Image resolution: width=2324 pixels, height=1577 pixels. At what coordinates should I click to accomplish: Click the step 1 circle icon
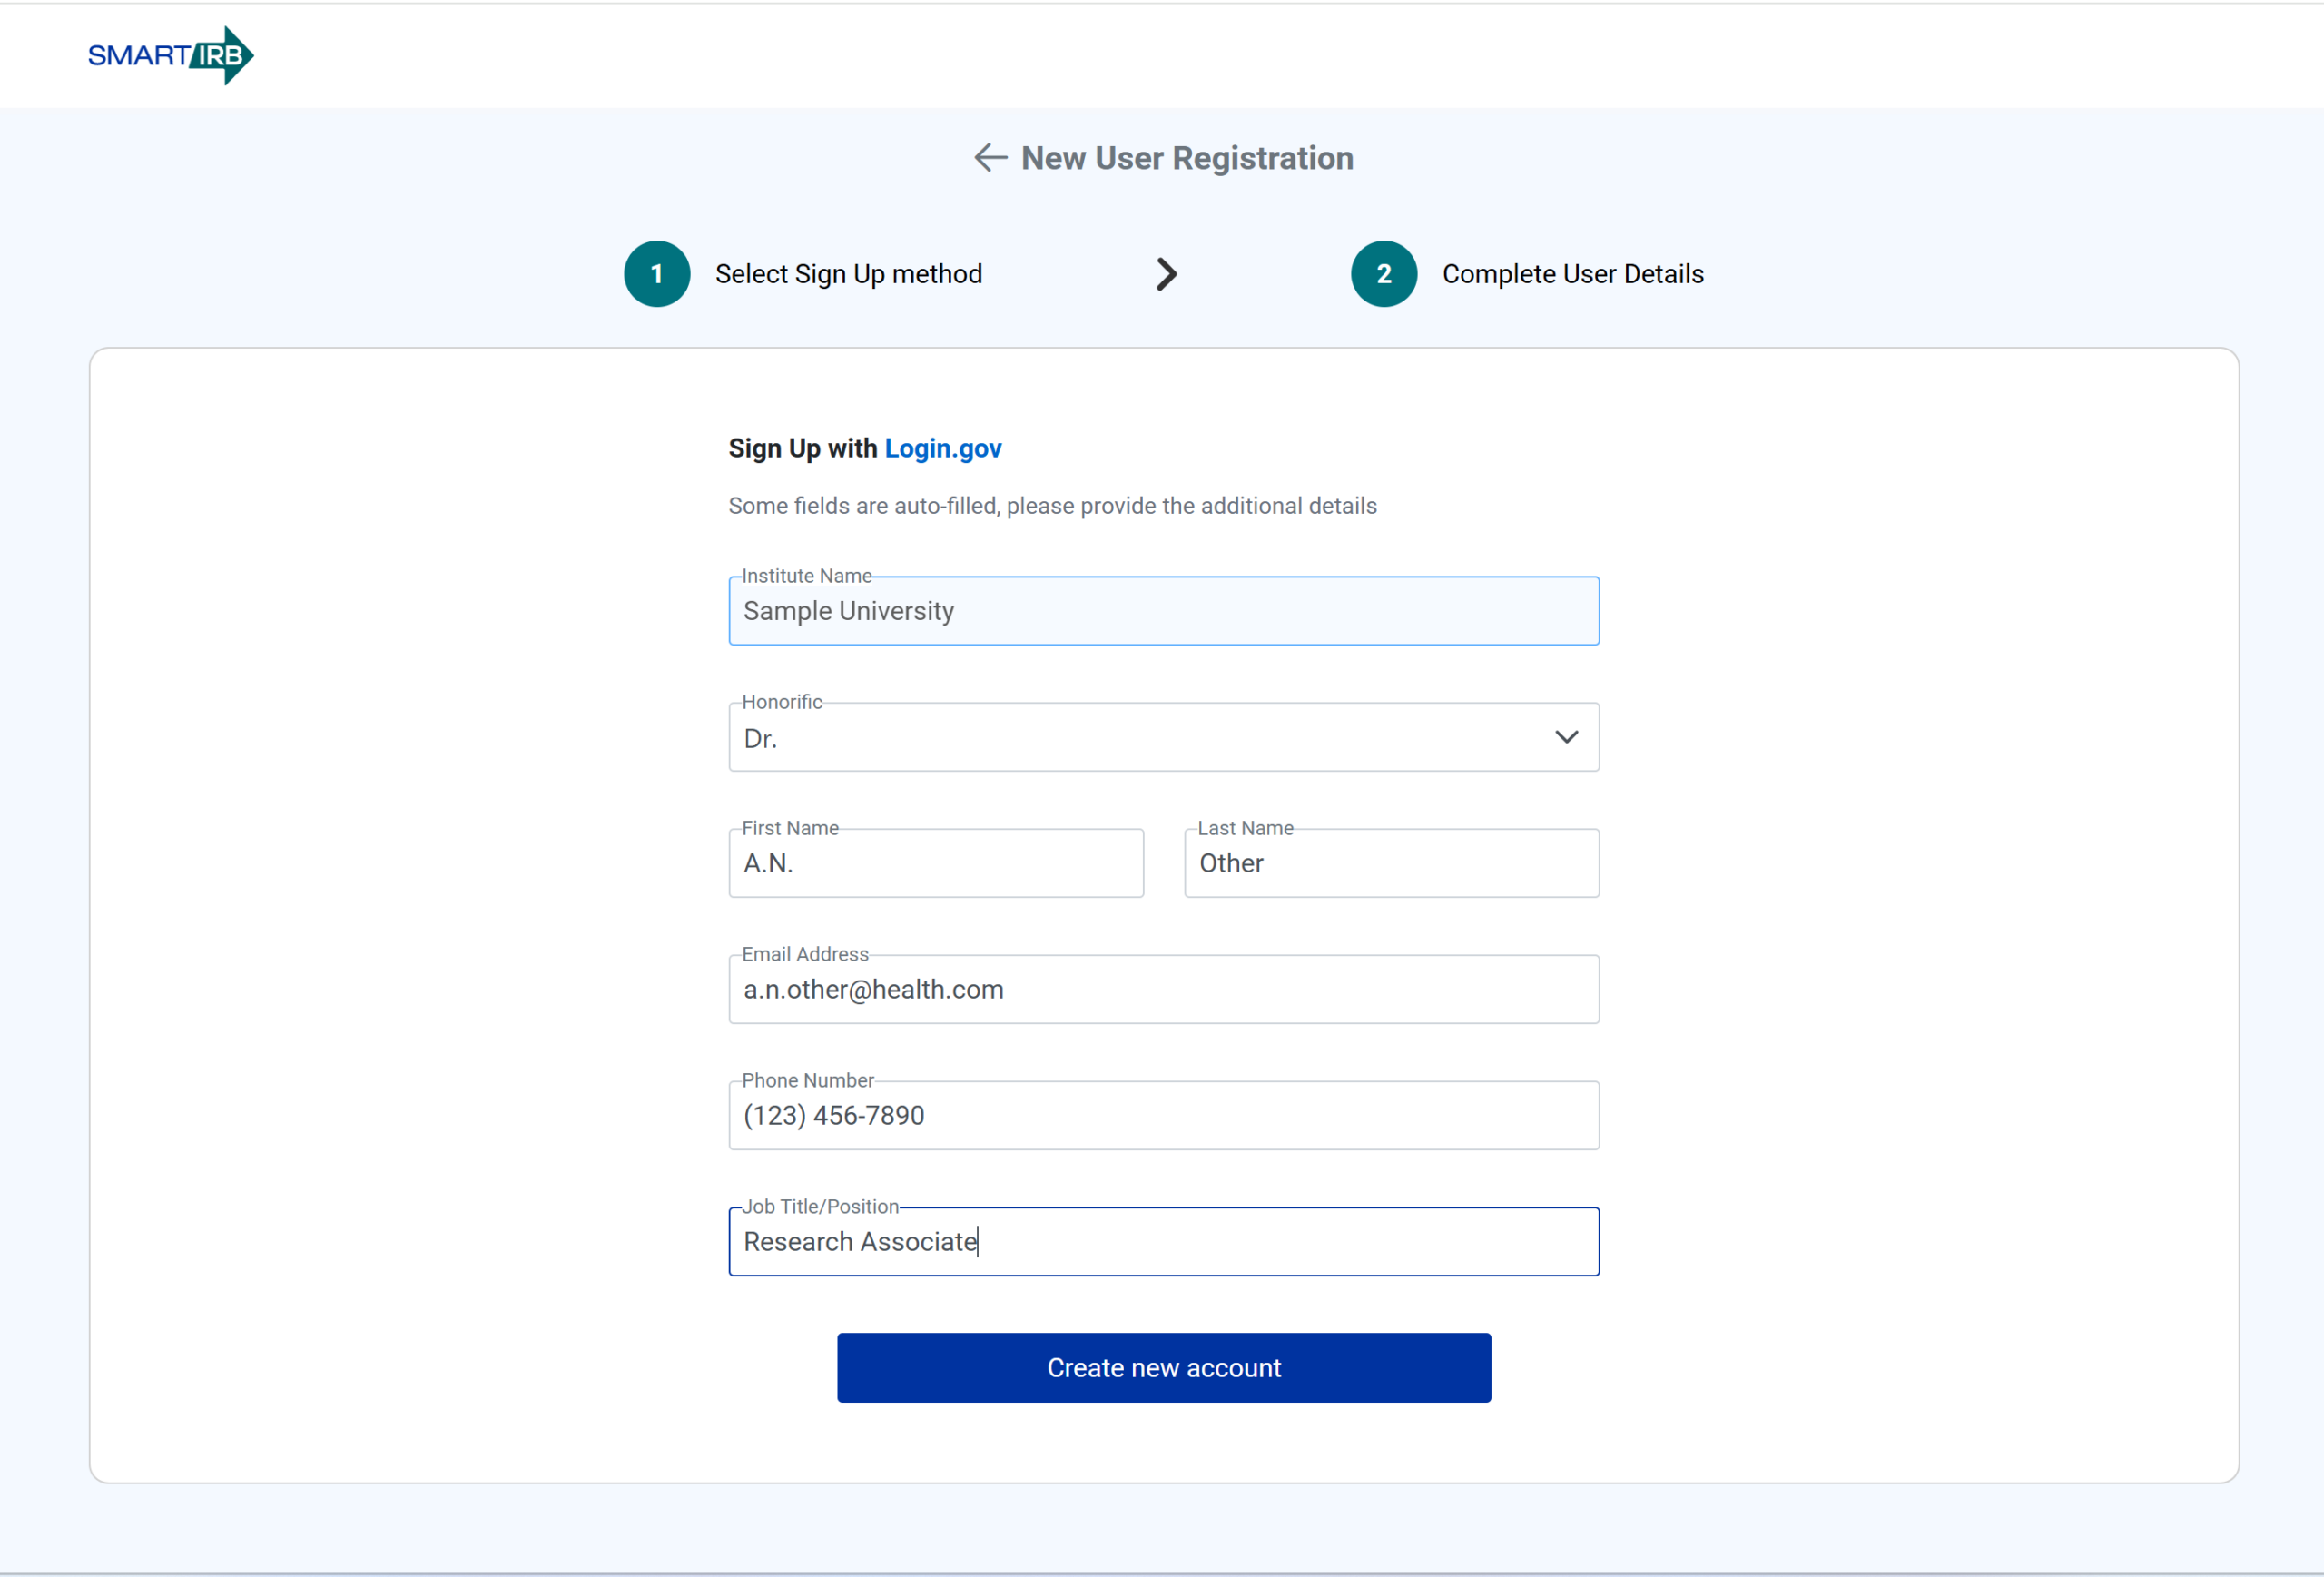coord(657,274)
